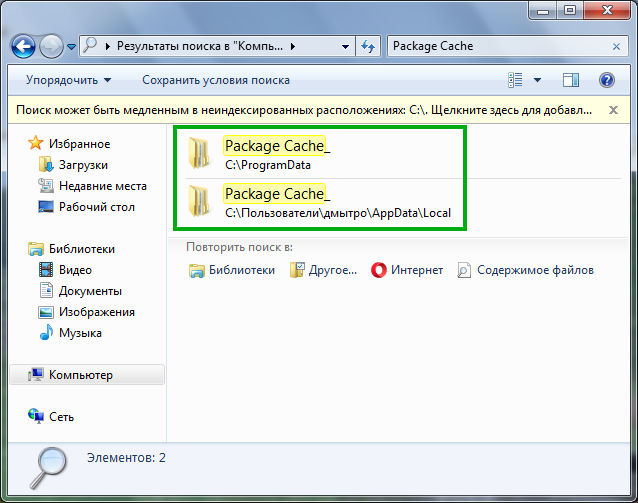Screen dimensions: 638x503
Task: Click the star icon next to Избранное
Action: click(x=35, y=143)
